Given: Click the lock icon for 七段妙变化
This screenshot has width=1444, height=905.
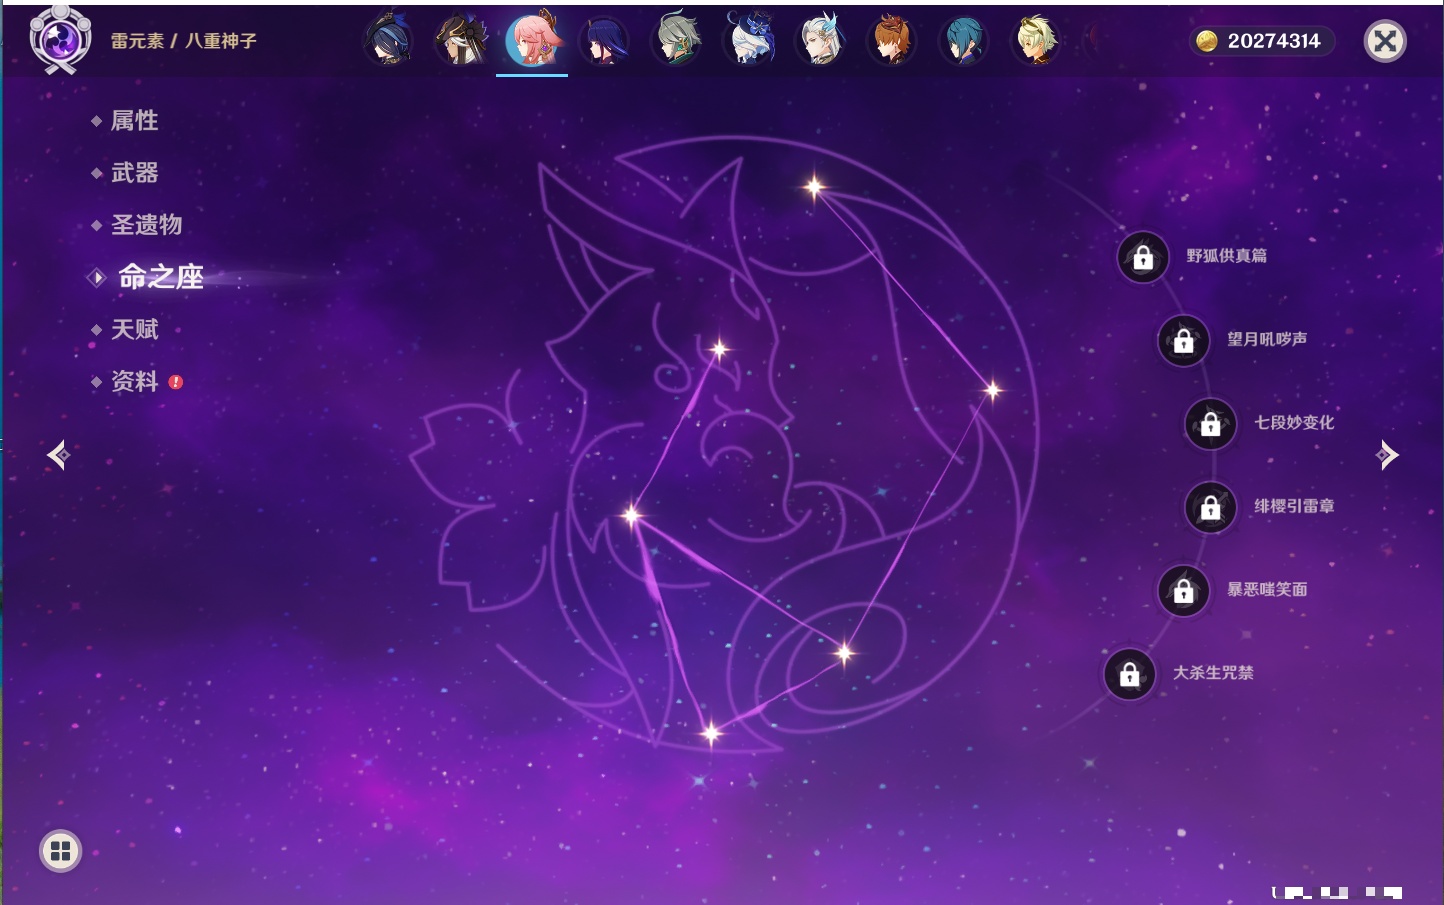Looking at the screenshot, I should (x=1211, y=424).
